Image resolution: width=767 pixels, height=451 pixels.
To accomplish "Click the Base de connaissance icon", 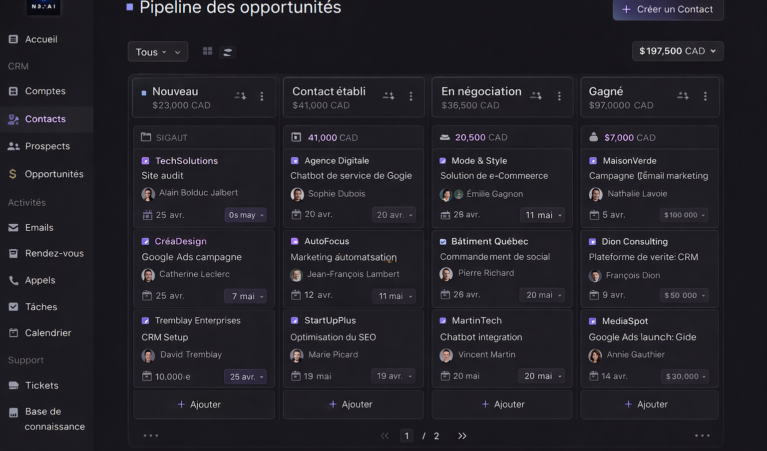I will 14,412.
